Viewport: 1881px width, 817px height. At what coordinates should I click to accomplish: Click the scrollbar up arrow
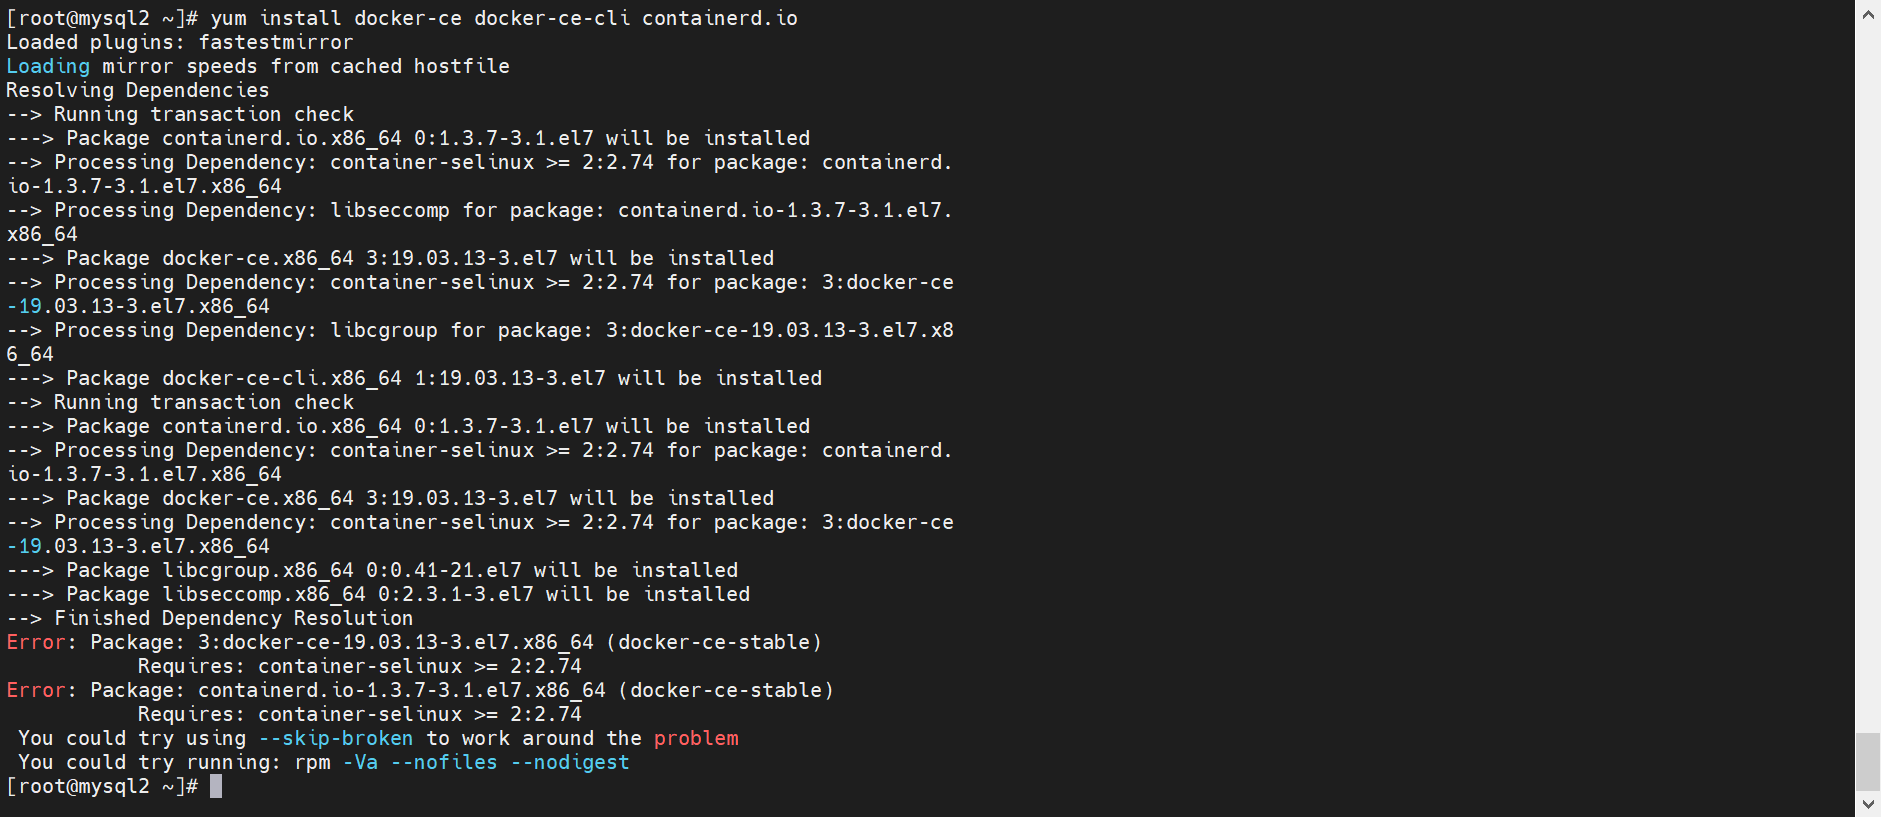pos(1868,14)
